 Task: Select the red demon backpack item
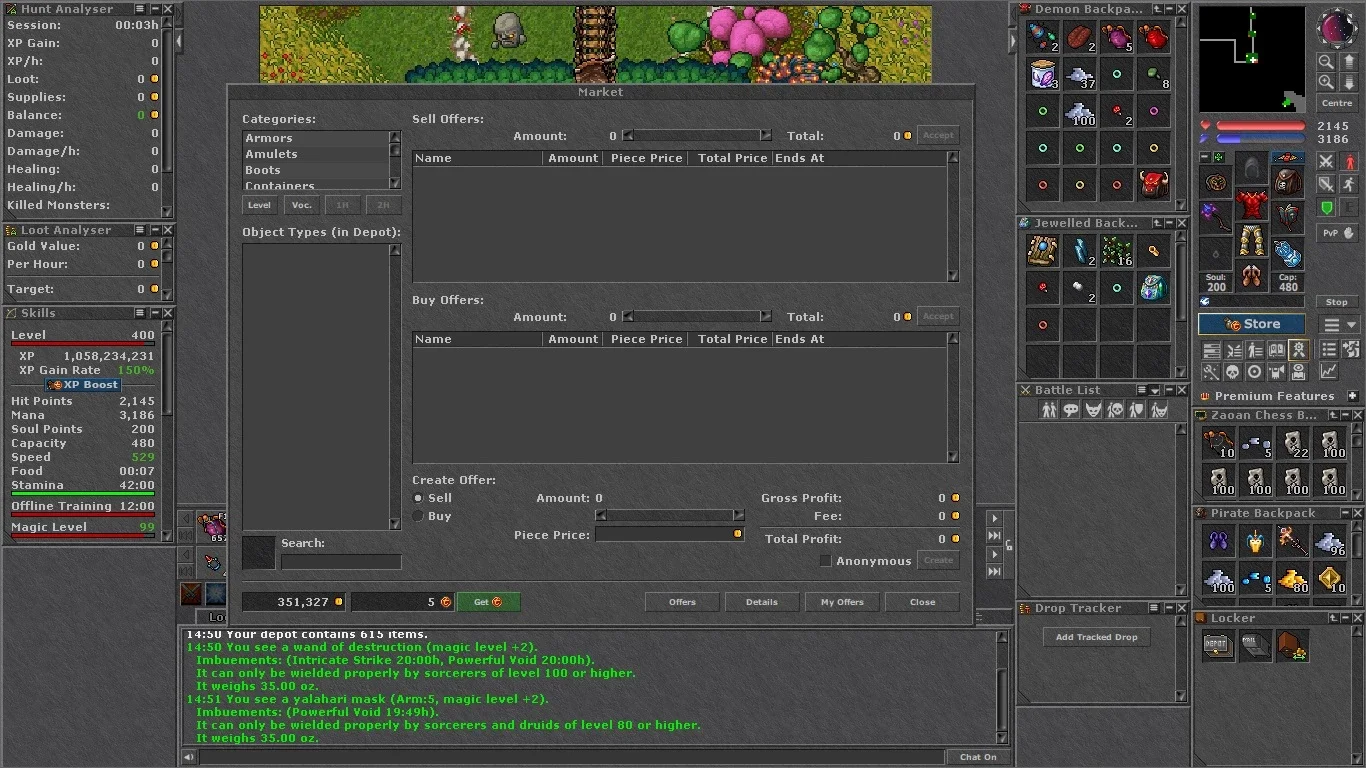[x=1154, y=184]
